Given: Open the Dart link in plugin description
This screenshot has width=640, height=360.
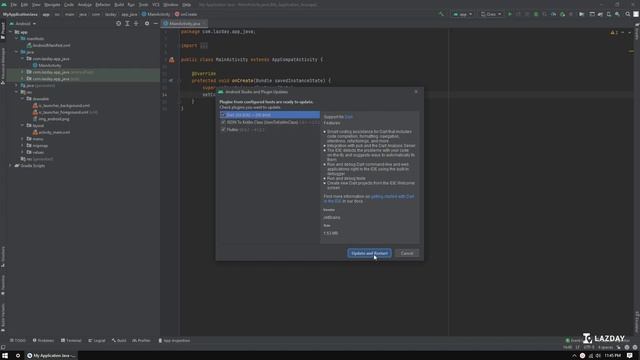Looking at the screenshot, I should click(x=349, y=117).
